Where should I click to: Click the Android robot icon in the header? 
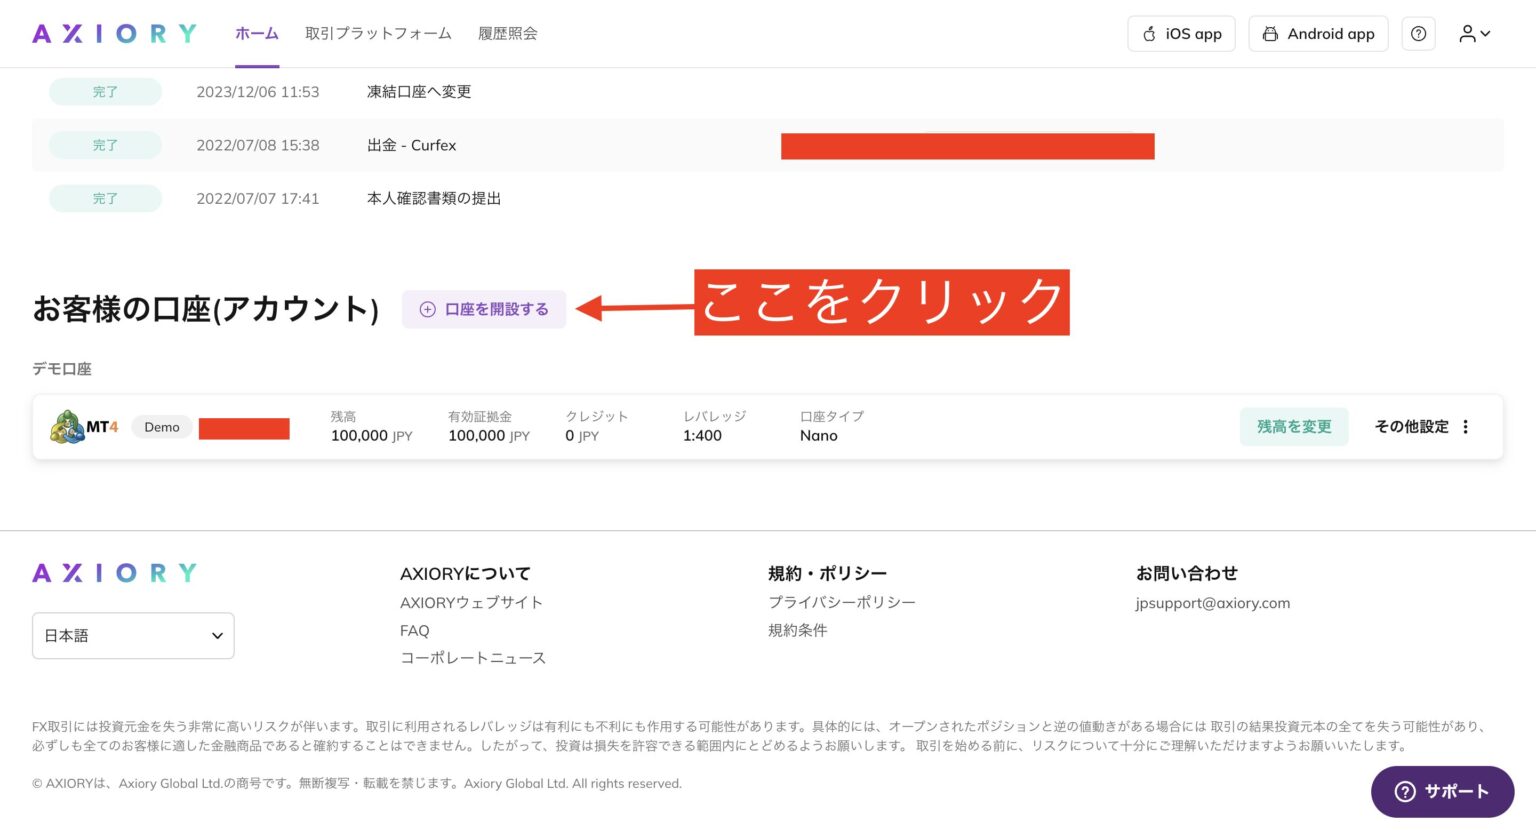click(x=1270, y=33)
